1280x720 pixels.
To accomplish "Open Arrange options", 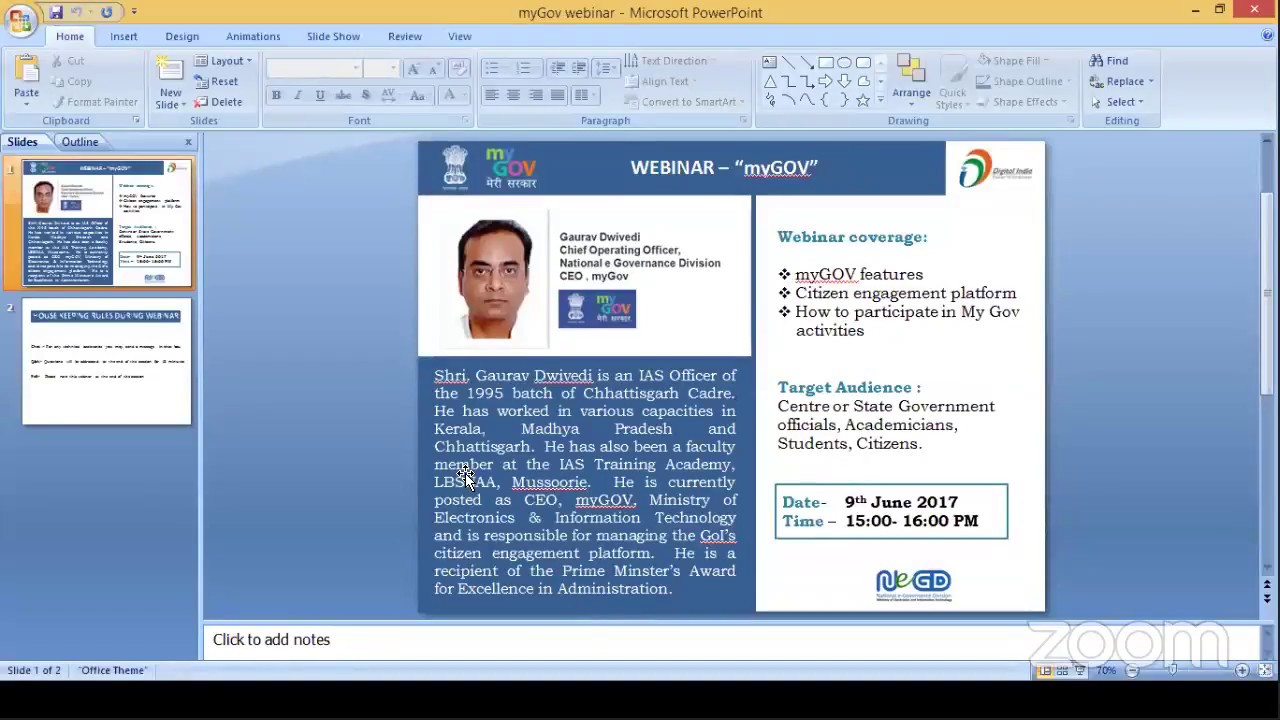I will [911, 80].
